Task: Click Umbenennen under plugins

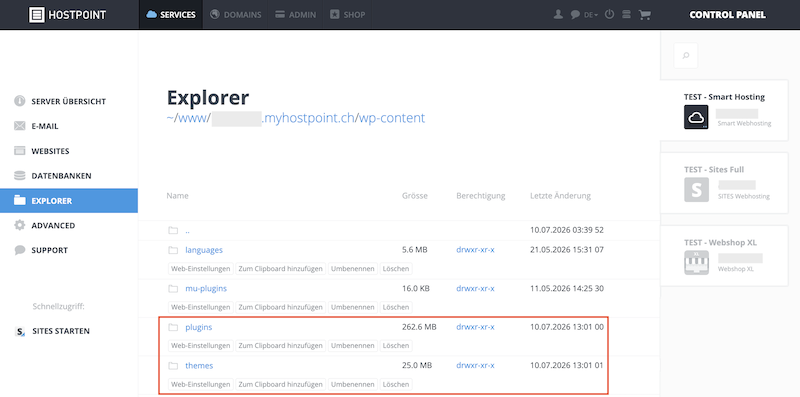Action: pyautogui.click(x=353, y=345)
